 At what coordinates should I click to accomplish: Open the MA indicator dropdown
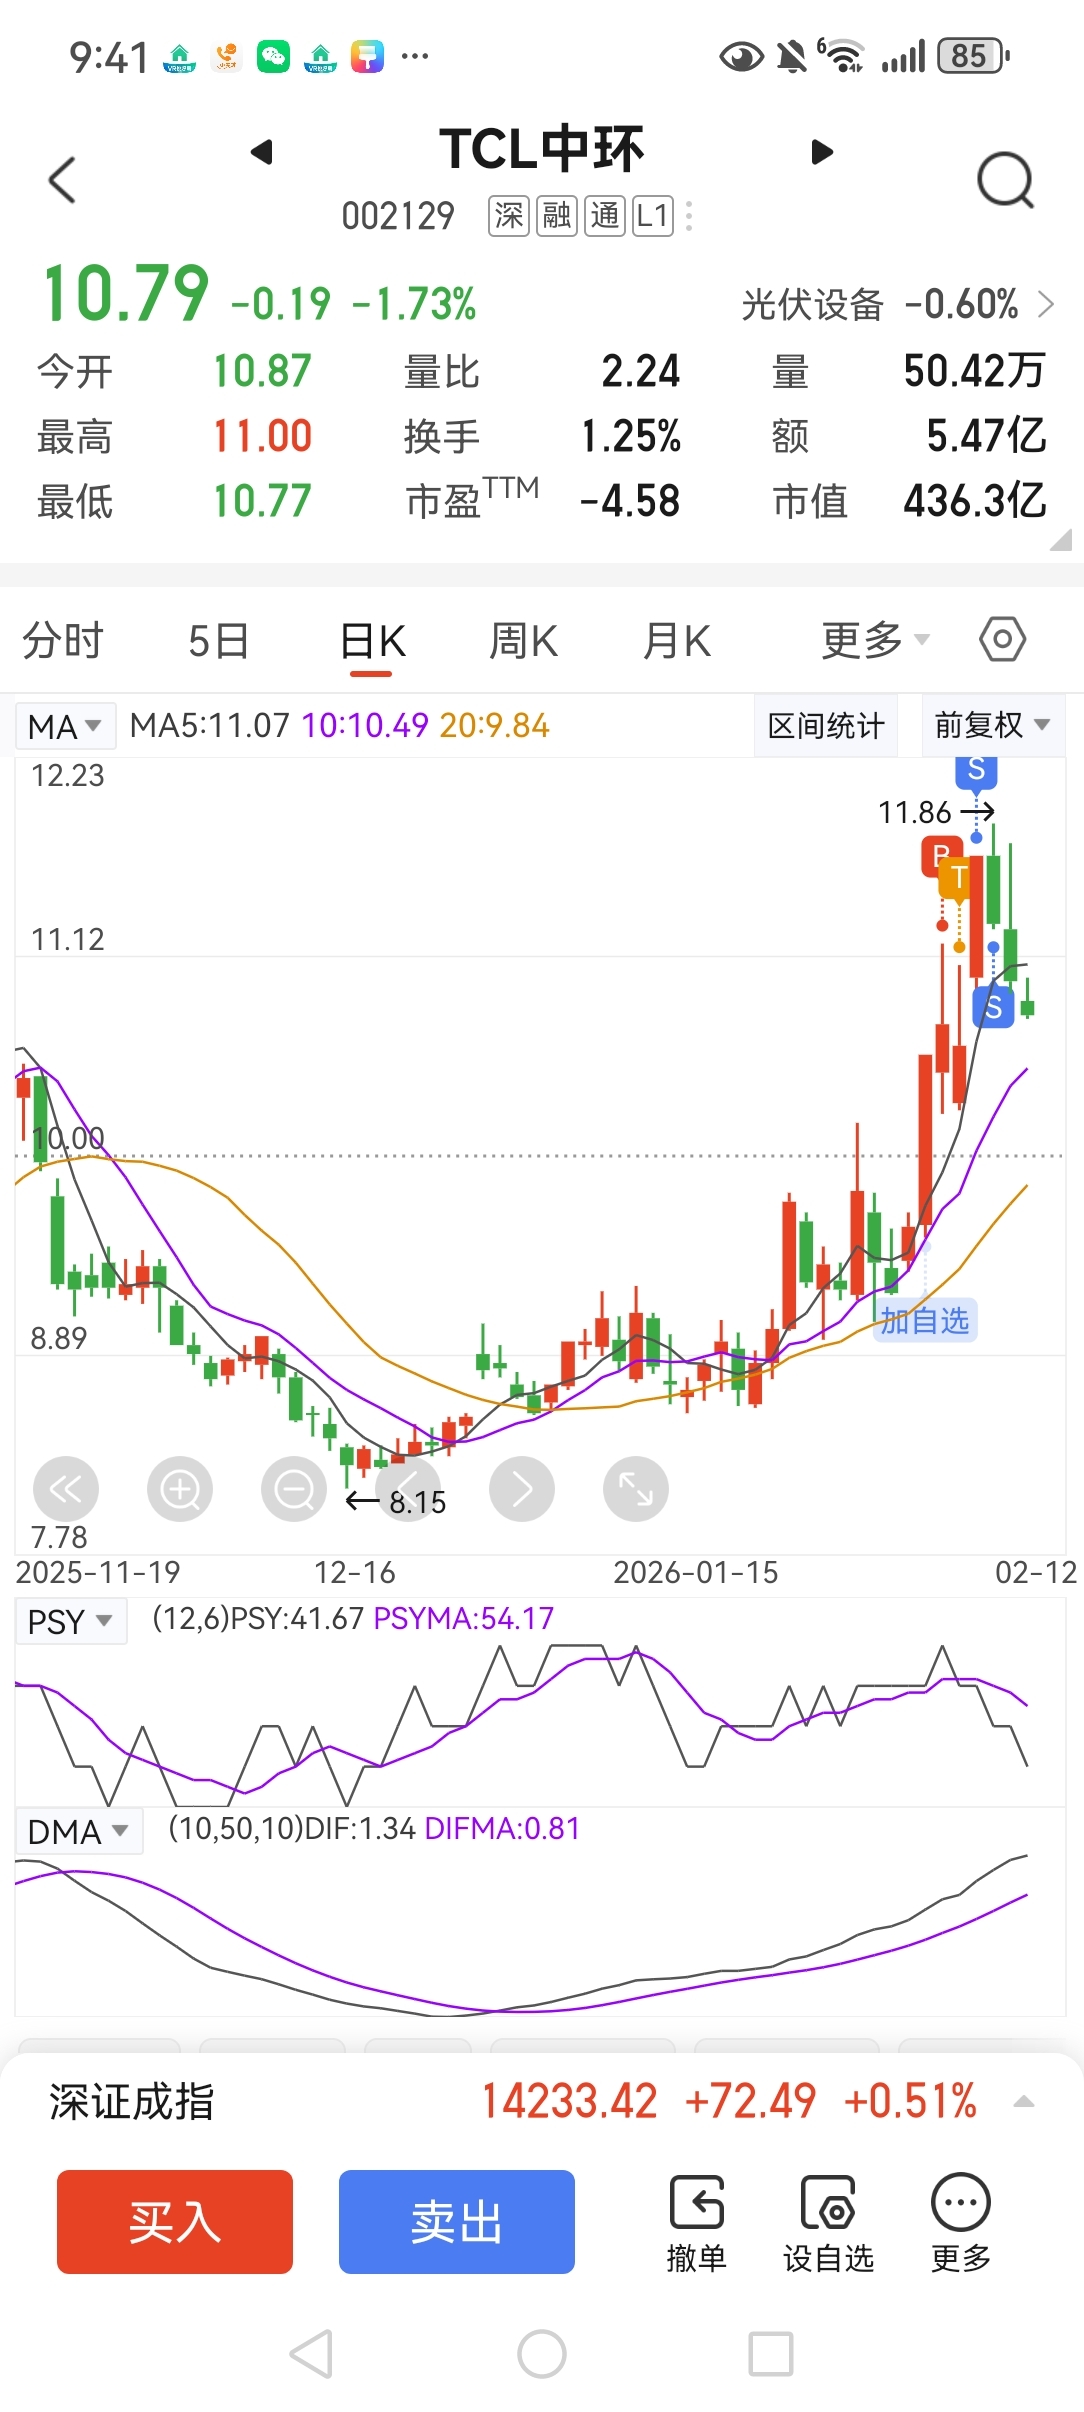[x=65, y=726]
